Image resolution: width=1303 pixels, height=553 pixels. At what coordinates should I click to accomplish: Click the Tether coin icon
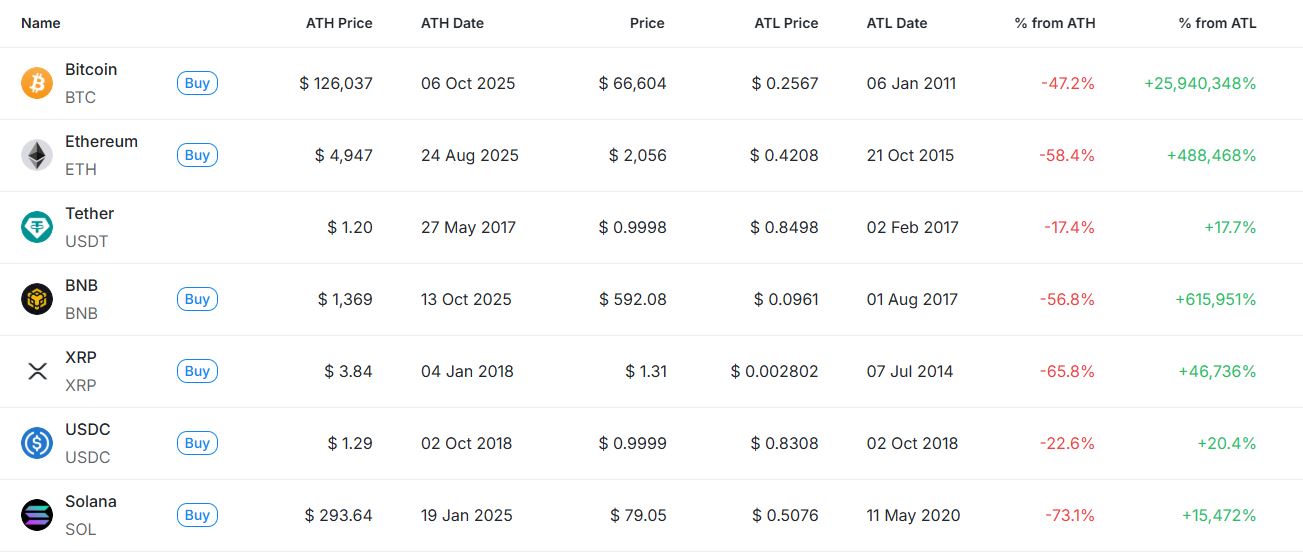point(37,227)
